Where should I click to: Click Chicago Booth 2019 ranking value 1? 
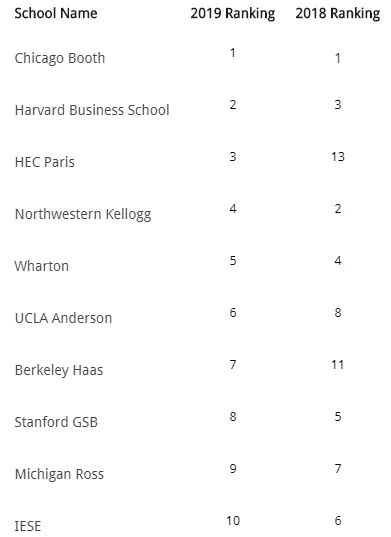pos(233,53)
